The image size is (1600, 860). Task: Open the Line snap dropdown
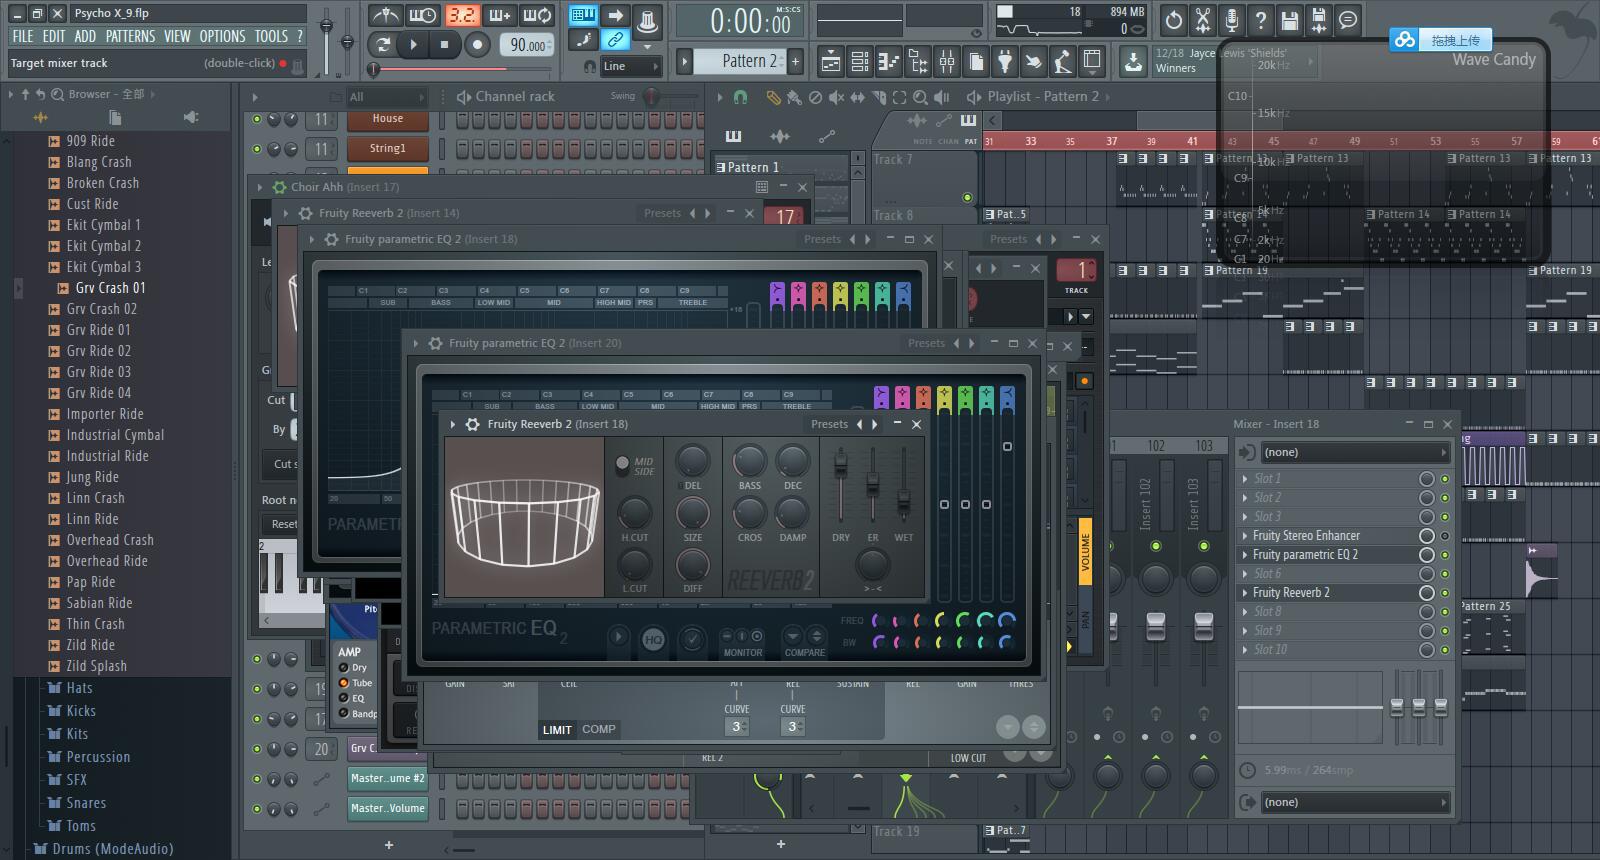click(631, 66)
